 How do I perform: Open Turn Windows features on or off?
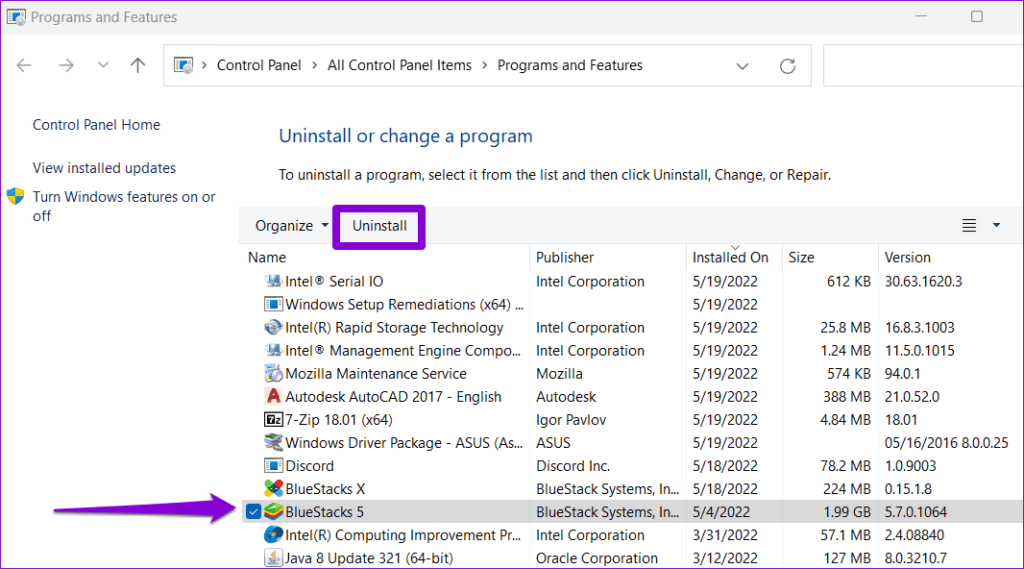pyautogui.click(x=123, y=206)
